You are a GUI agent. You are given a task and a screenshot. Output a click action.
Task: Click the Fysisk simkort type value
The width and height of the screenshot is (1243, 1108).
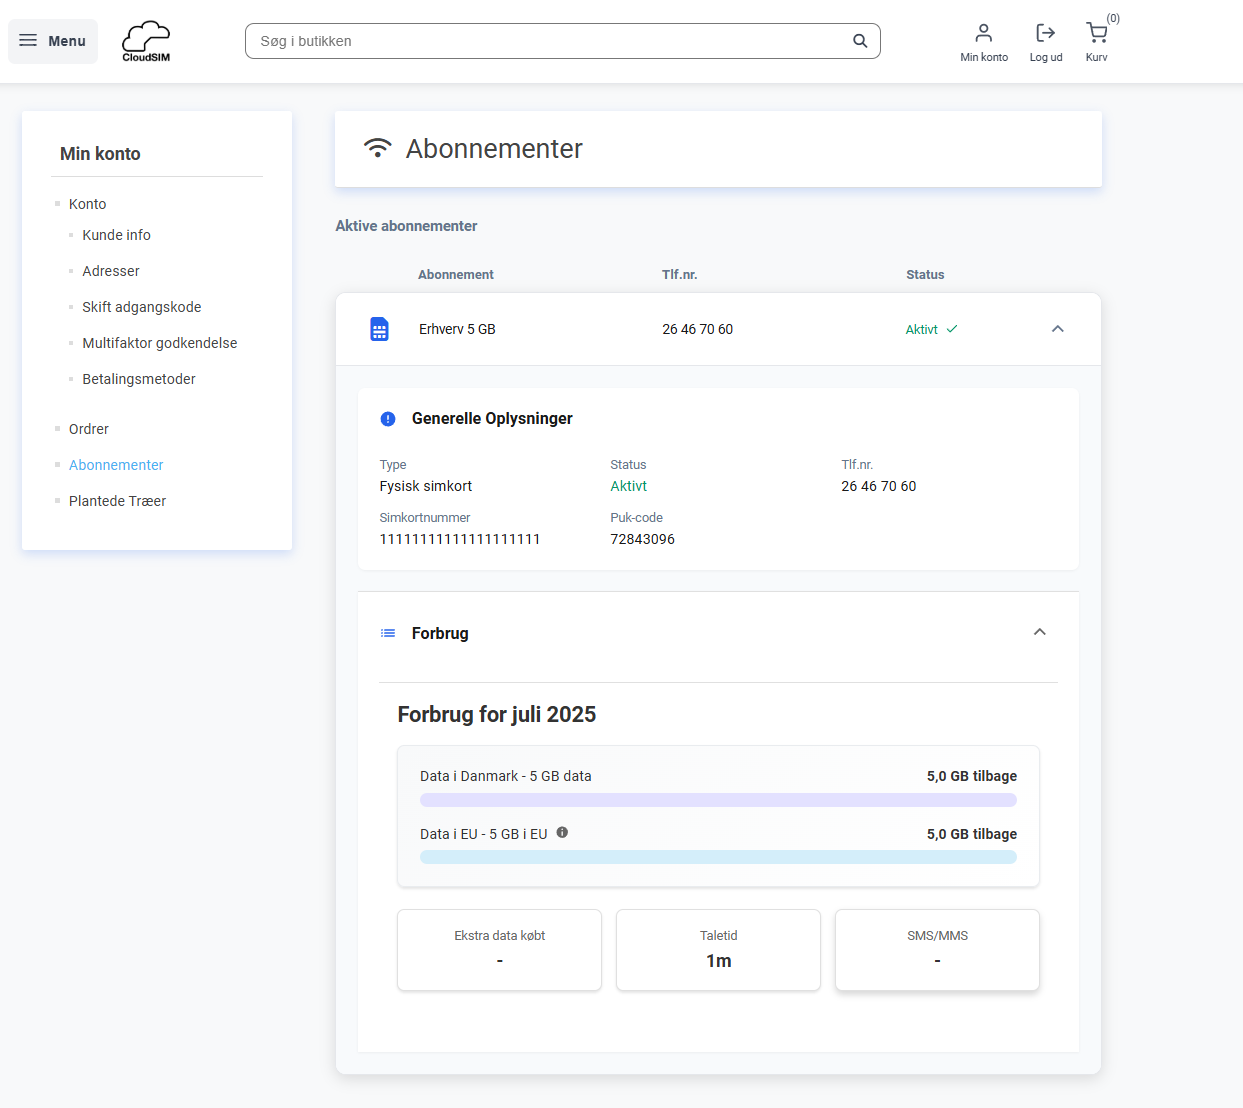tap(426, 486)
